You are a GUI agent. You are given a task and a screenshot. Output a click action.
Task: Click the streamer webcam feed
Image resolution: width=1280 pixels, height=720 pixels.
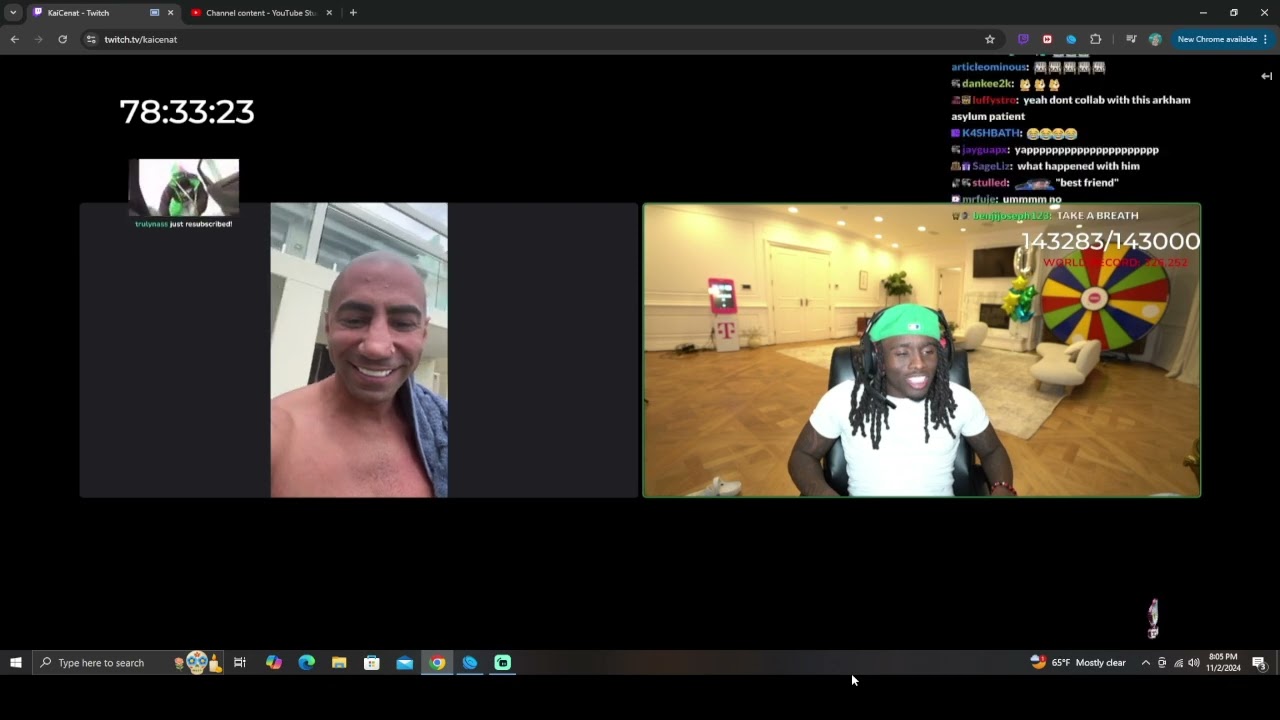[x=921, y=350]
